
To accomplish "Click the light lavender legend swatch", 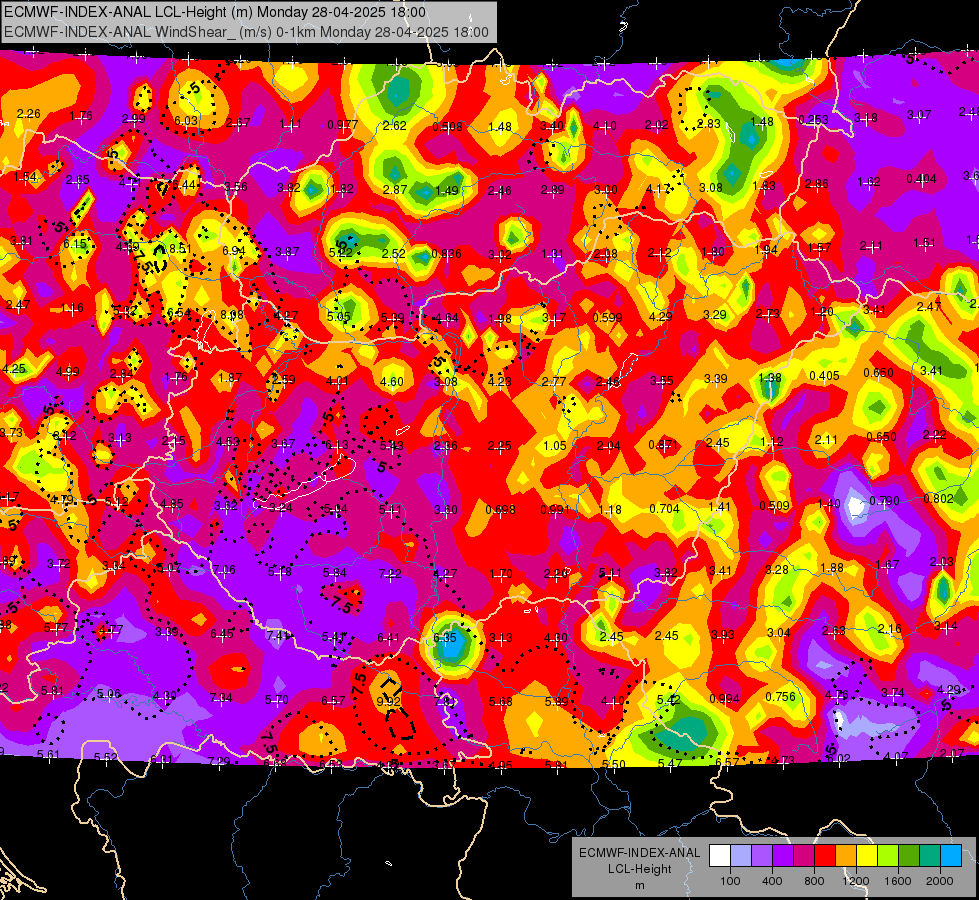I will click(741, 856).
